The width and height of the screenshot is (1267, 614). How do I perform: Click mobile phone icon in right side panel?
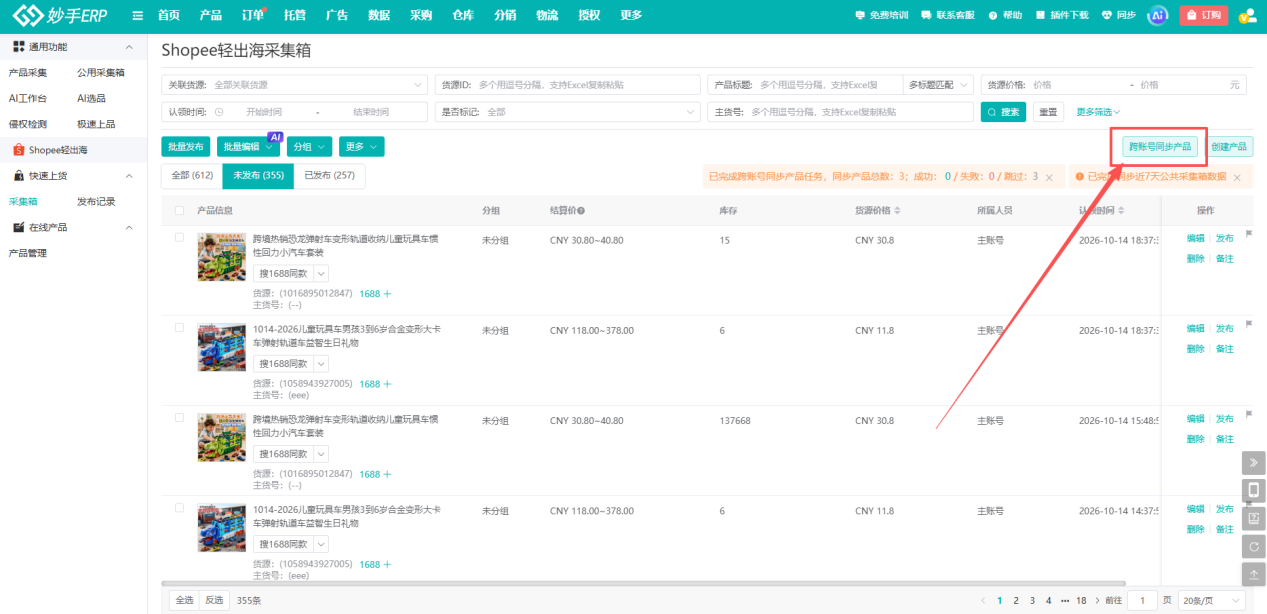tap(1254, 490)
